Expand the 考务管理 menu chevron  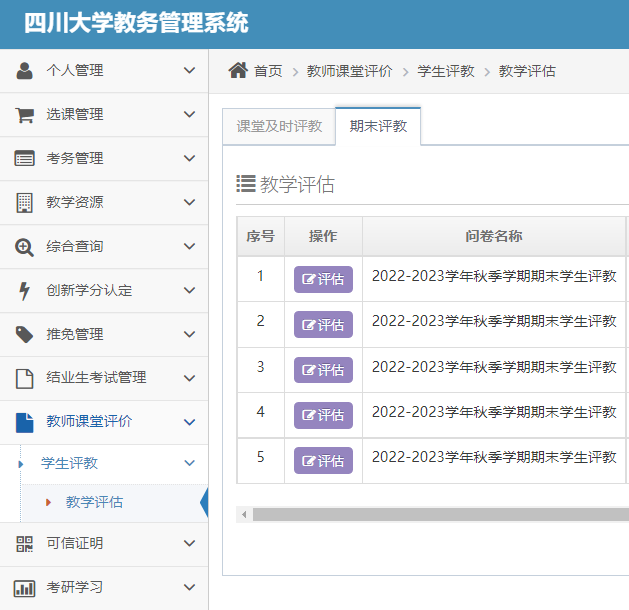(x=189, y=158)
